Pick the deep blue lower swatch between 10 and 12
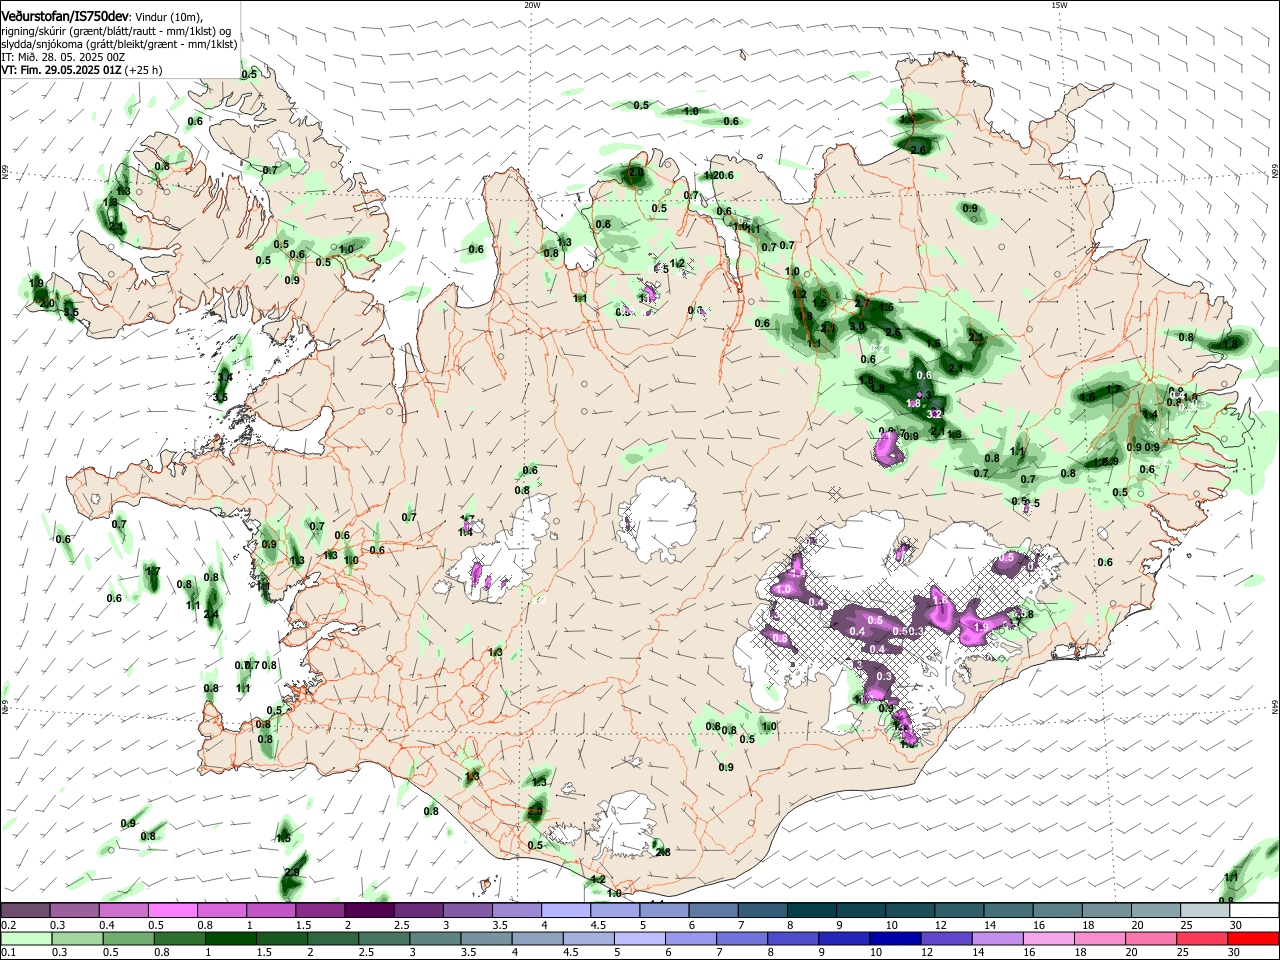Viewport: 1280px width, 960px height. [x=895, y=938]
